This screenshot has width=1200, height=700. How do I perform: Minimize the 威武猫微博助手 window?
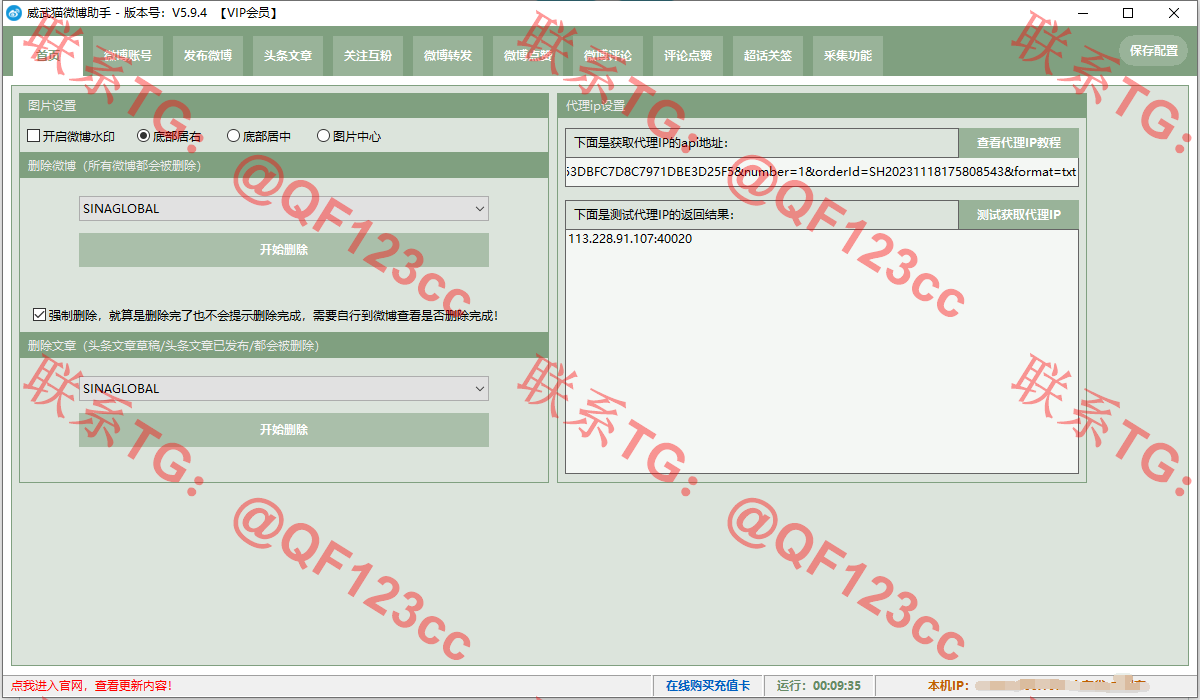[x=1083, y=13]
